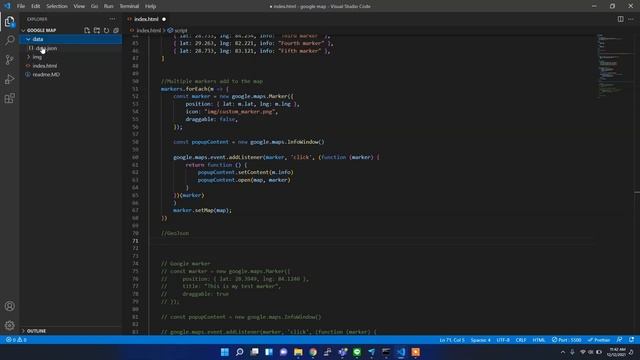
Task: Open the Windows Start menu
Action: point(224,352)
